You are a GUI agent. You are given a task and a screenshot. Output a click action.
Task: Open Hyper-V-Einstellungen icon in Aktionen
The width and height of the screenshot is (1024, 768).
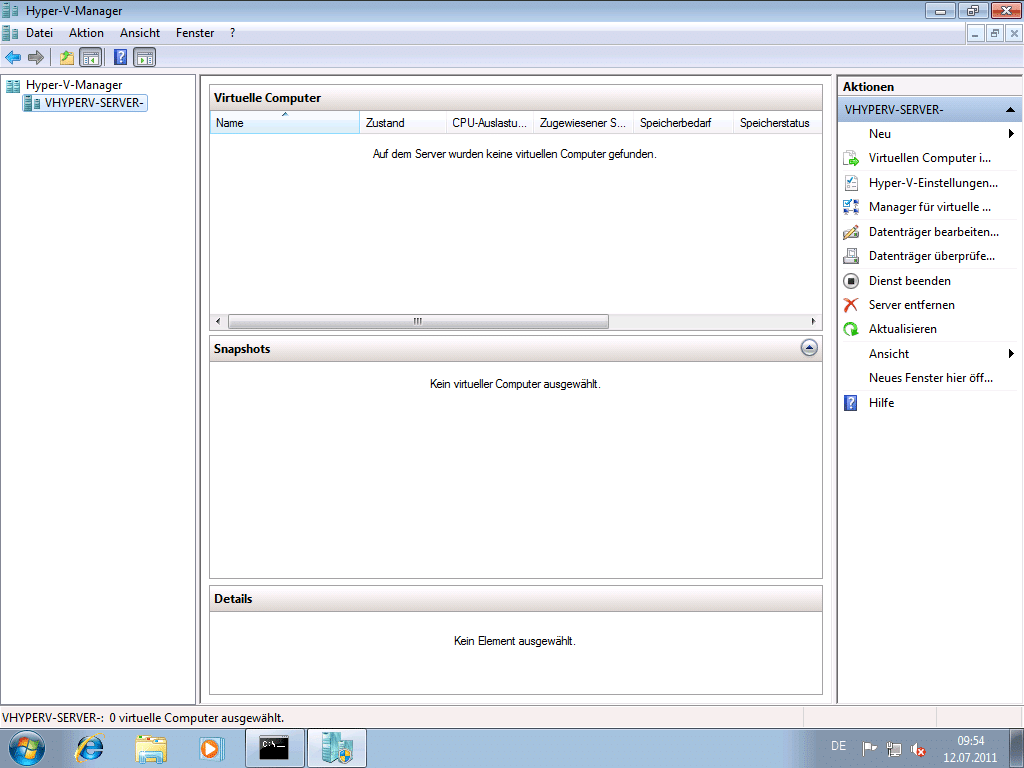click(851, 183)
